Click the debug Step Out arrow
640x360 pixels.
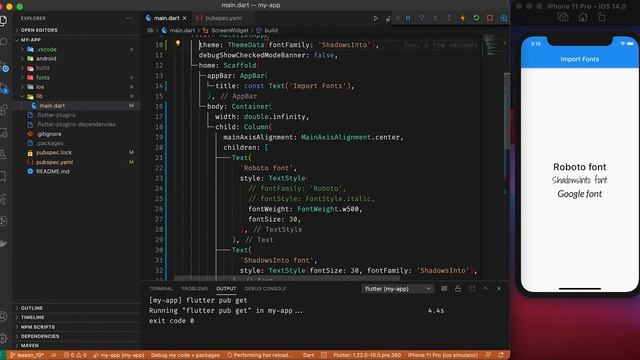click(449, 18)
